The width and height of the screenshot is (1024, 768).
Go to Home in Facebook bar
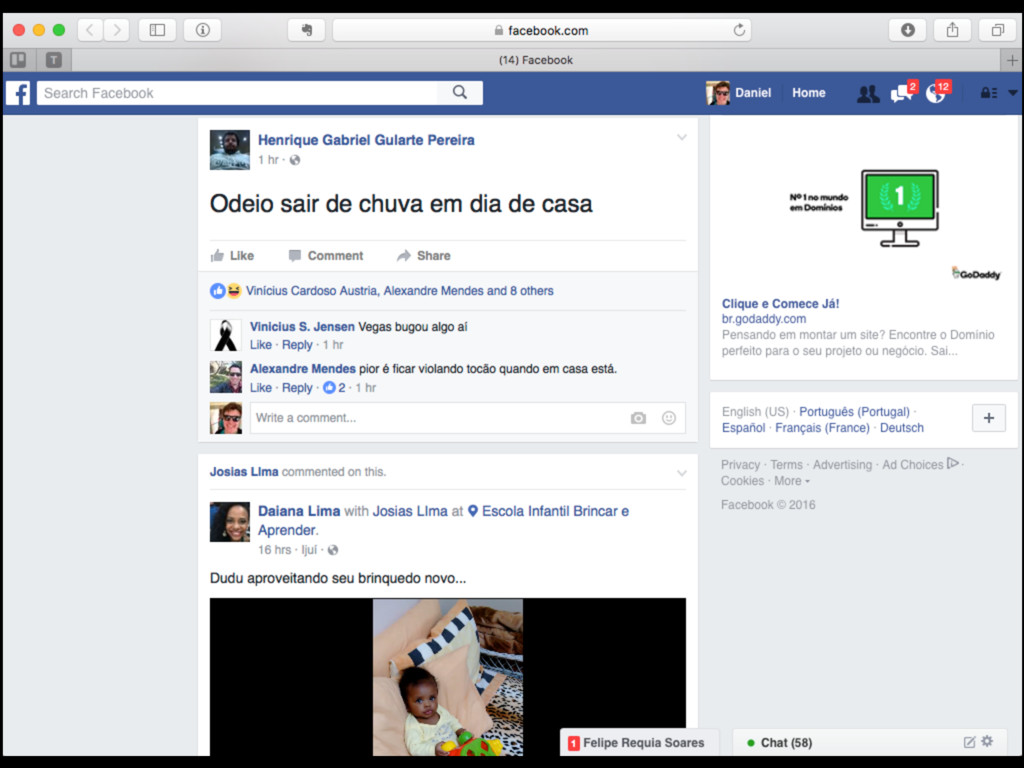pyautogui.click(x=808, y=93)
